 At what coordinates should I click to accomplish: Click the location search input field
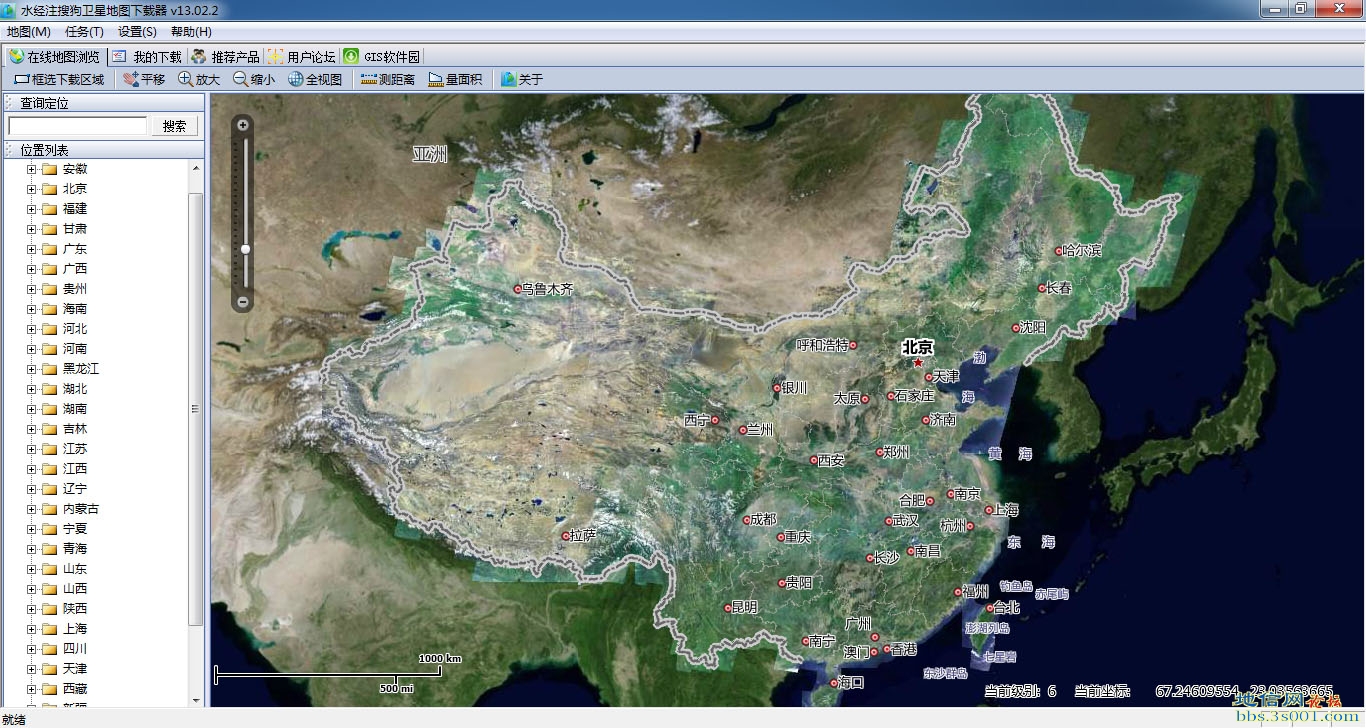(78, 126)
